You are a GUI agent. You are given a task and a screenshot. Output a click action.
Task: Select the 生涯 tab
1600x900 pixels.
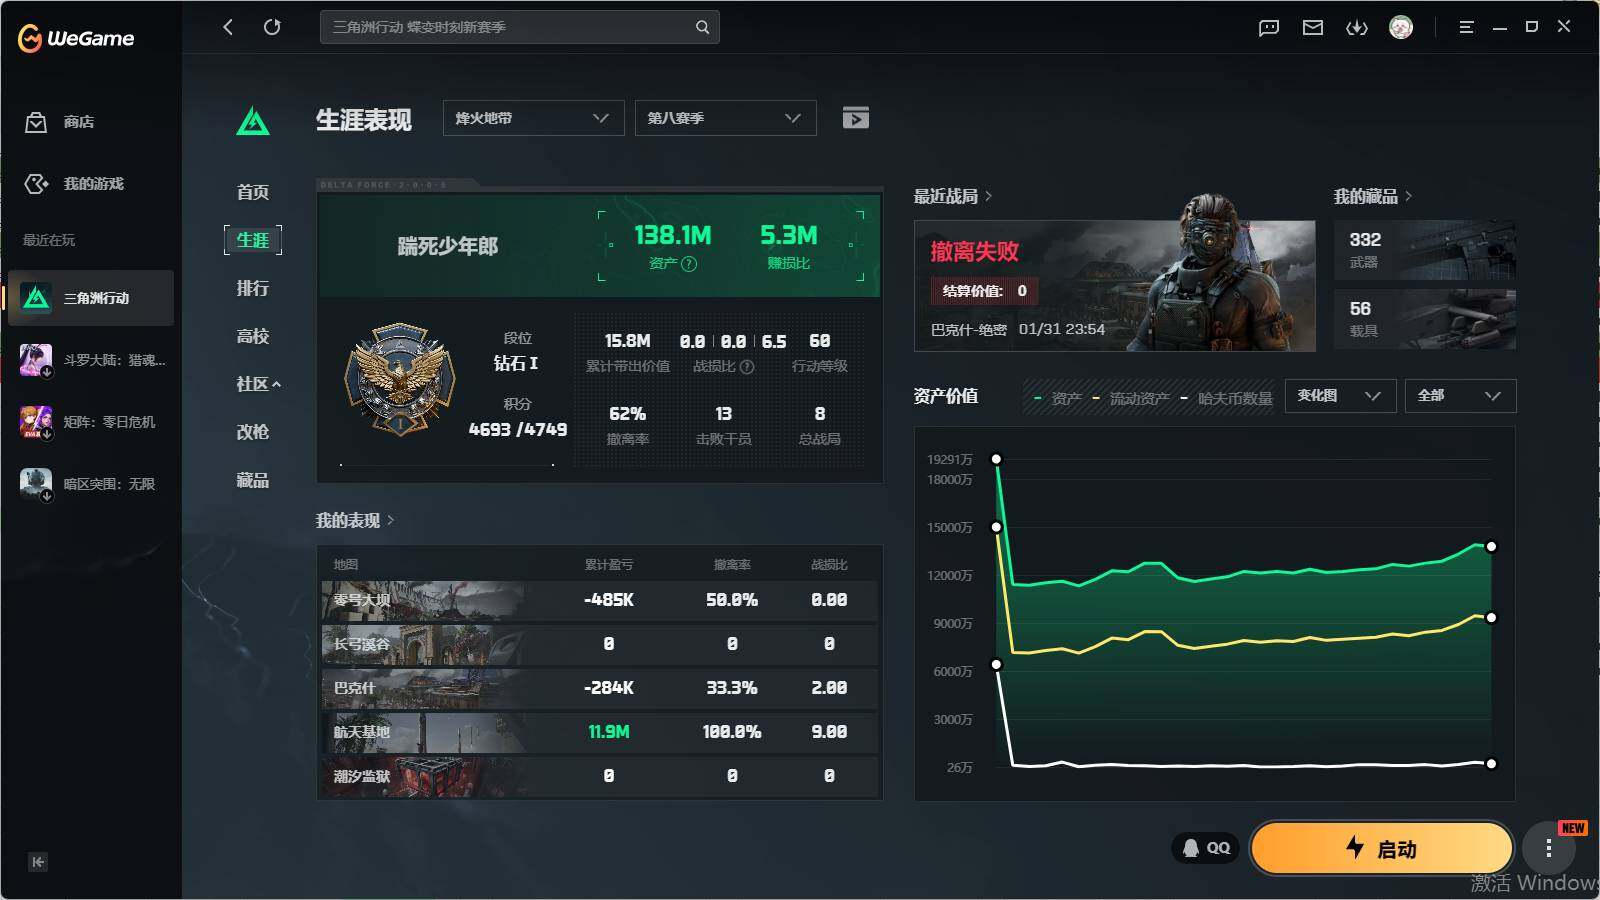pos(253,240)
